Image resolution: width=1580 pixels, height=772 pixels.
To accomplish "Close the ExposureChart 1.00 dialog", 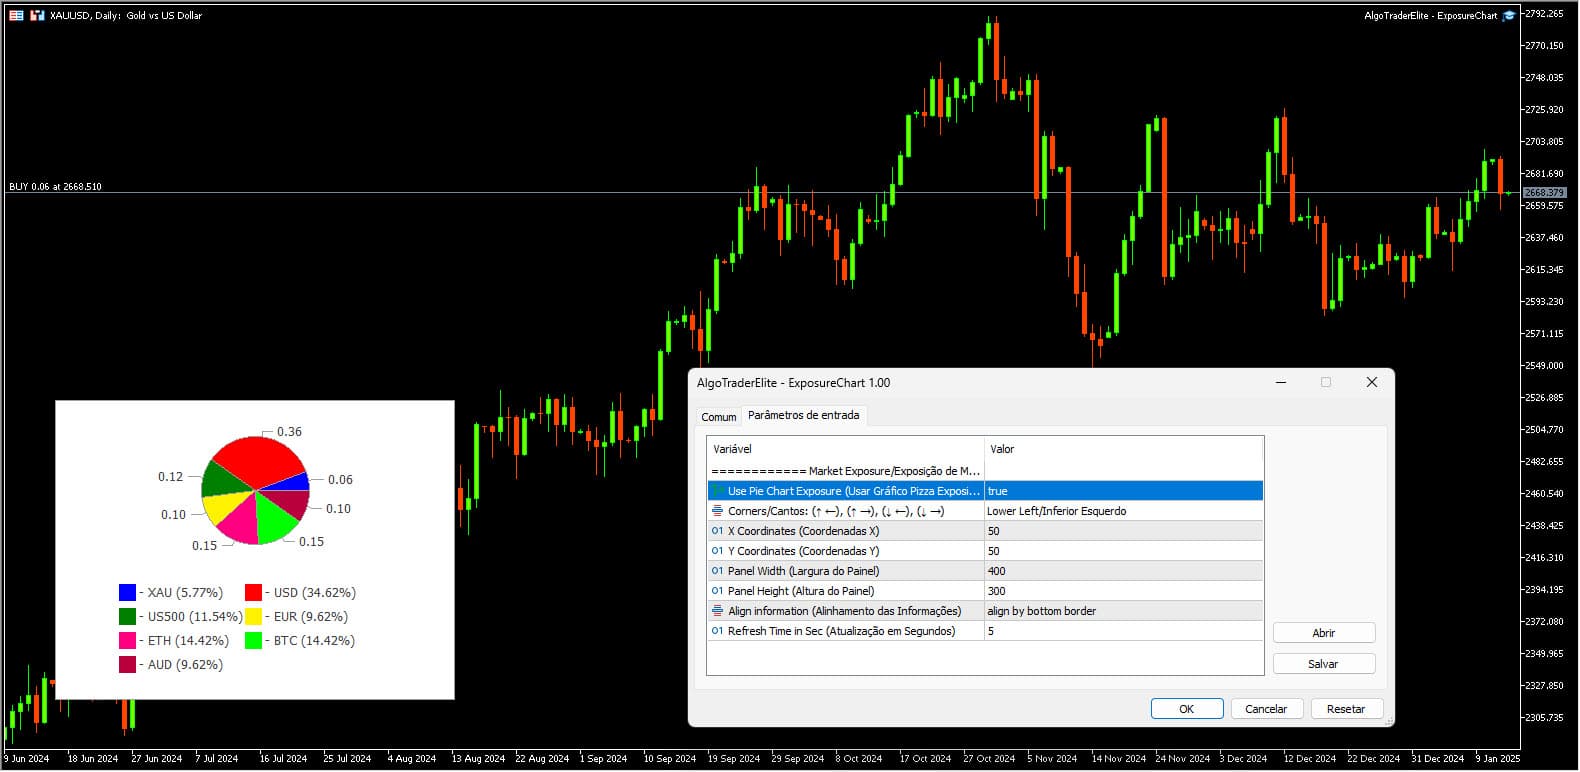I will point(1372,382).
